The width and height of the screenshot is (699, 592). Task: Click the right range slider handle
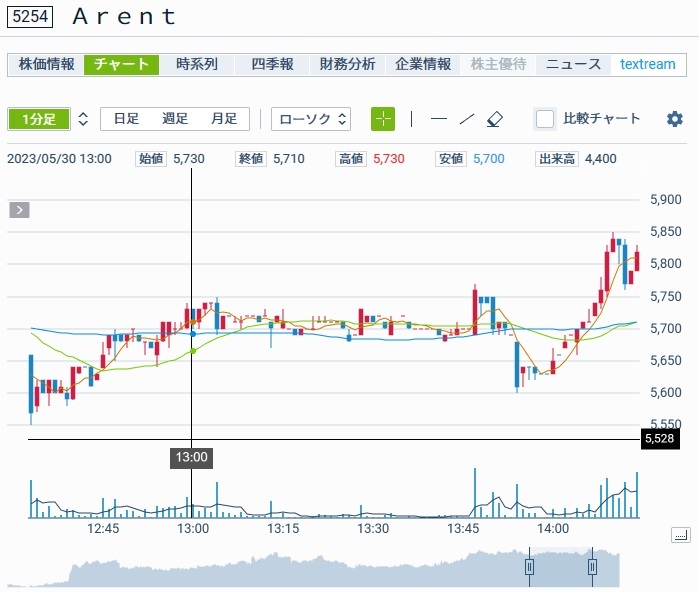point(592,567)
